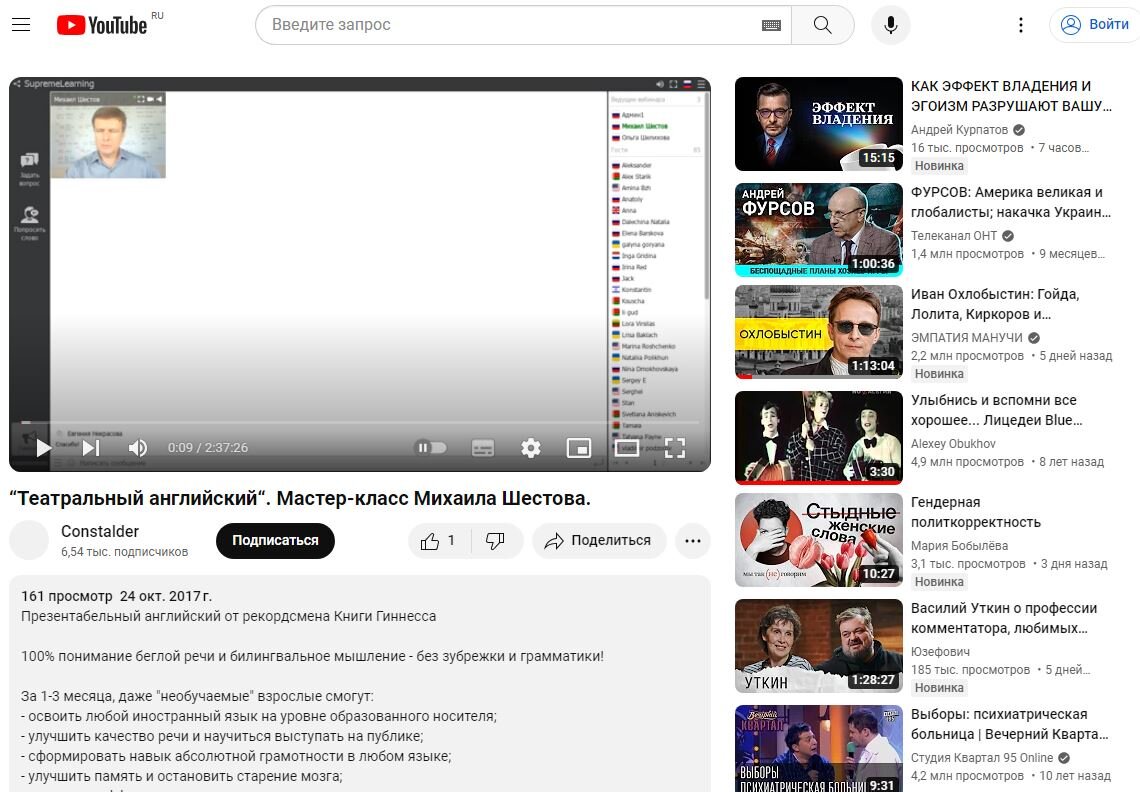Open the ФУРСОВ: Америка великая title
This screenshot has width=1140, height=792.
(x=1011, y=202)
